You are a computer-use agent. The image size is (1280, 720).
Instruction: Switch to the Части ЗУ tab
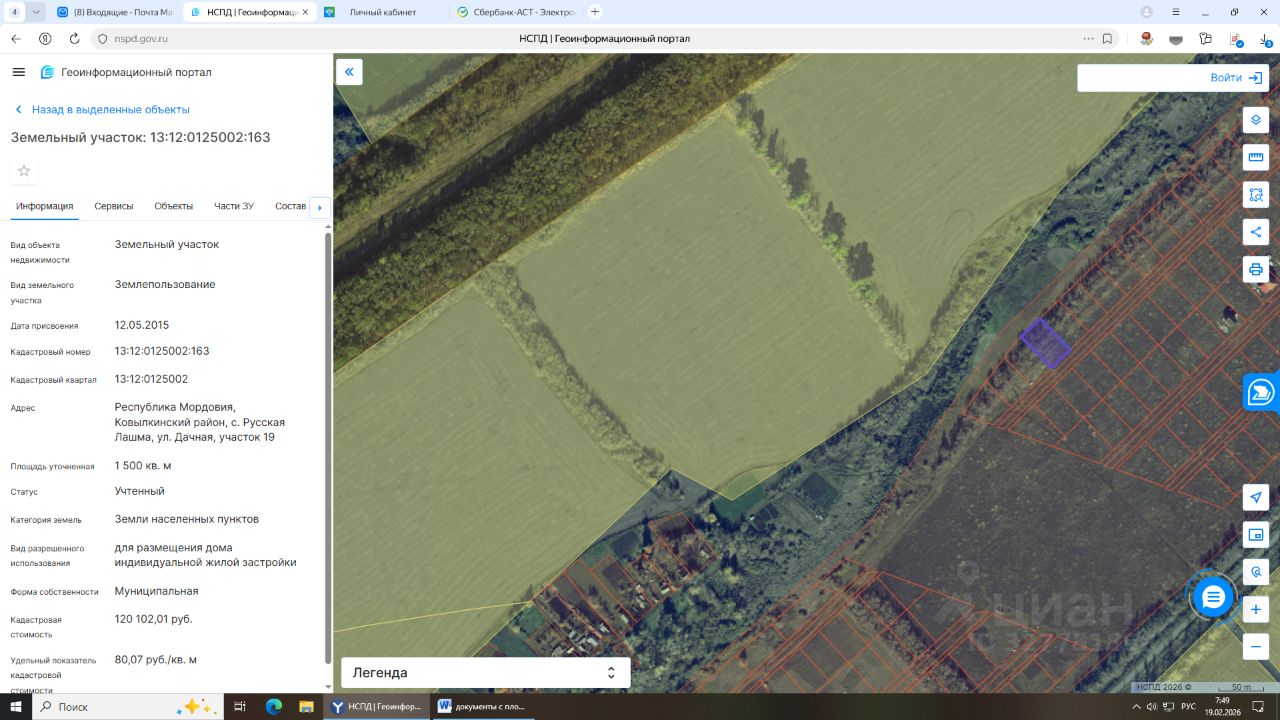click(234, 206)
